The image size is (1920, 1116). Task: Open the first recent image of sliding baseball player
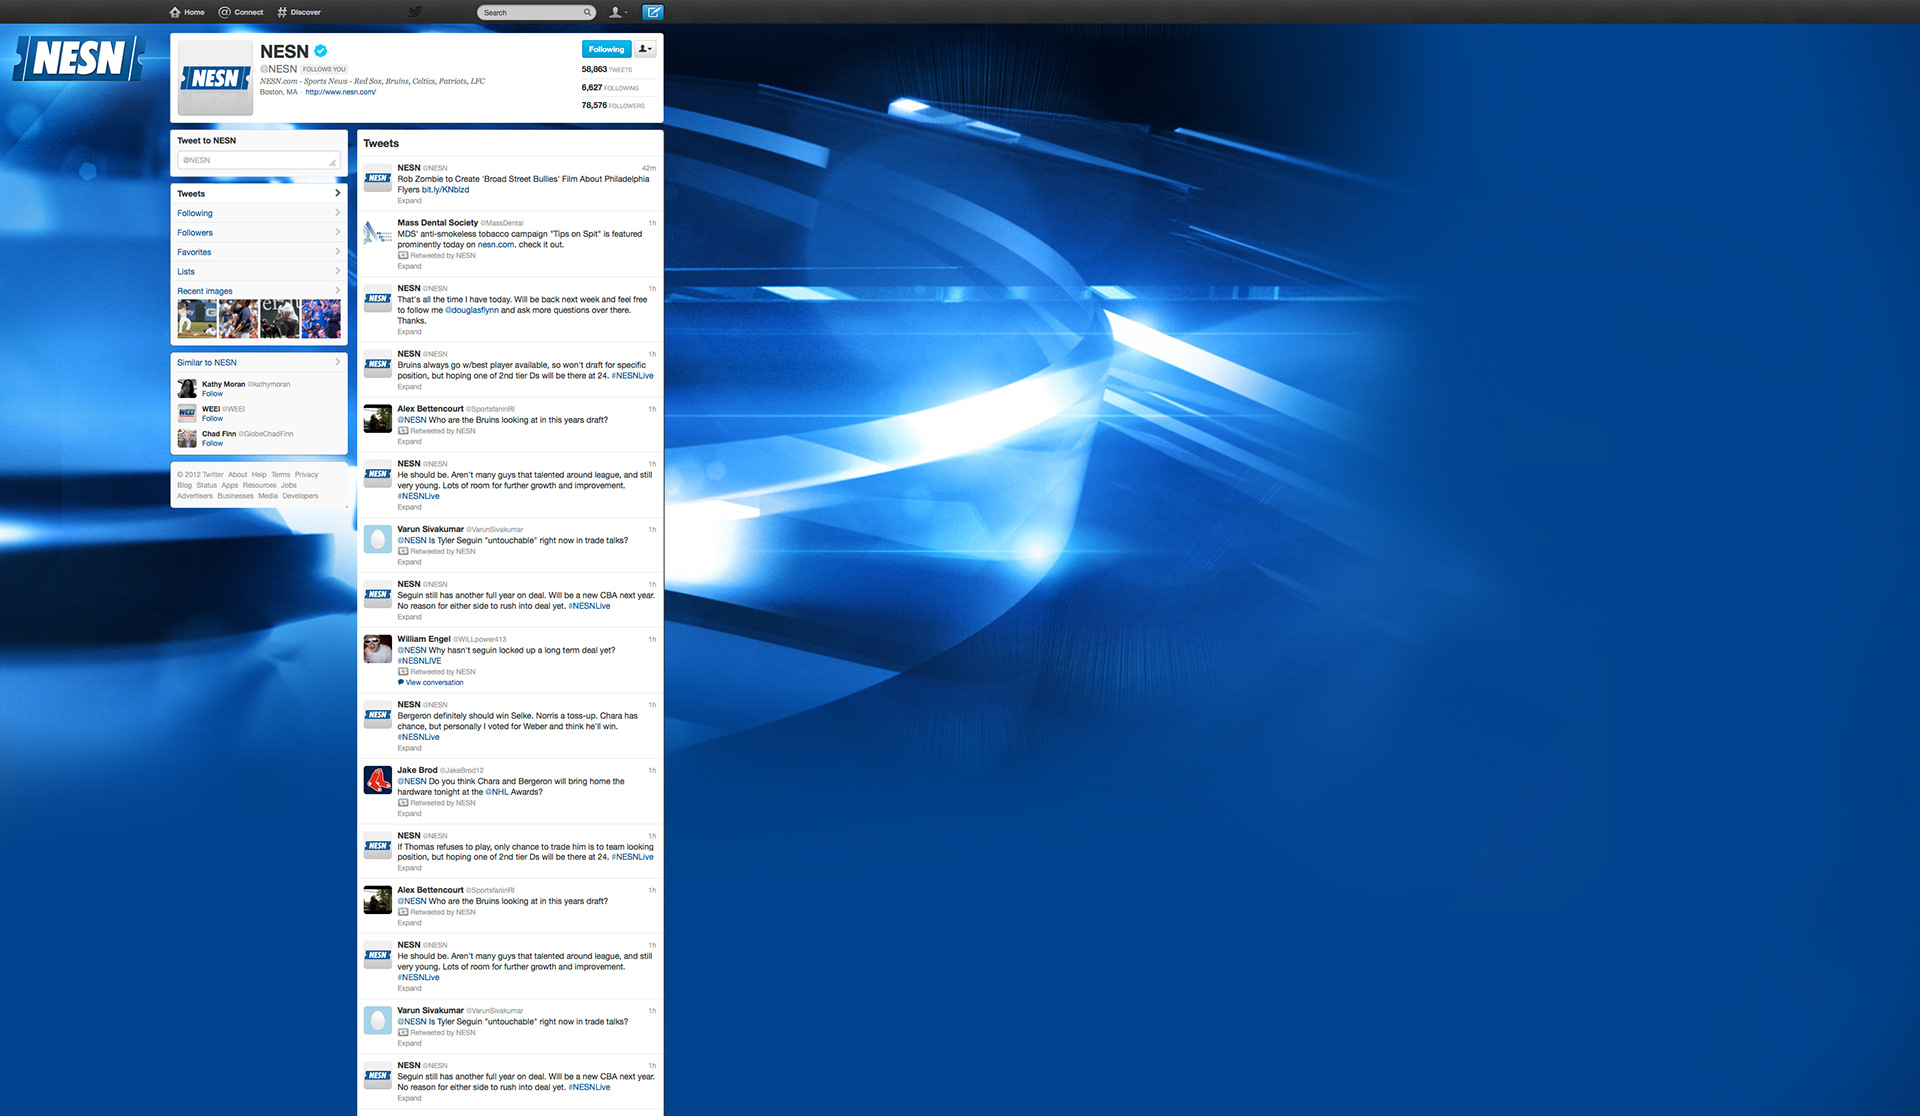tap(198, 319)
